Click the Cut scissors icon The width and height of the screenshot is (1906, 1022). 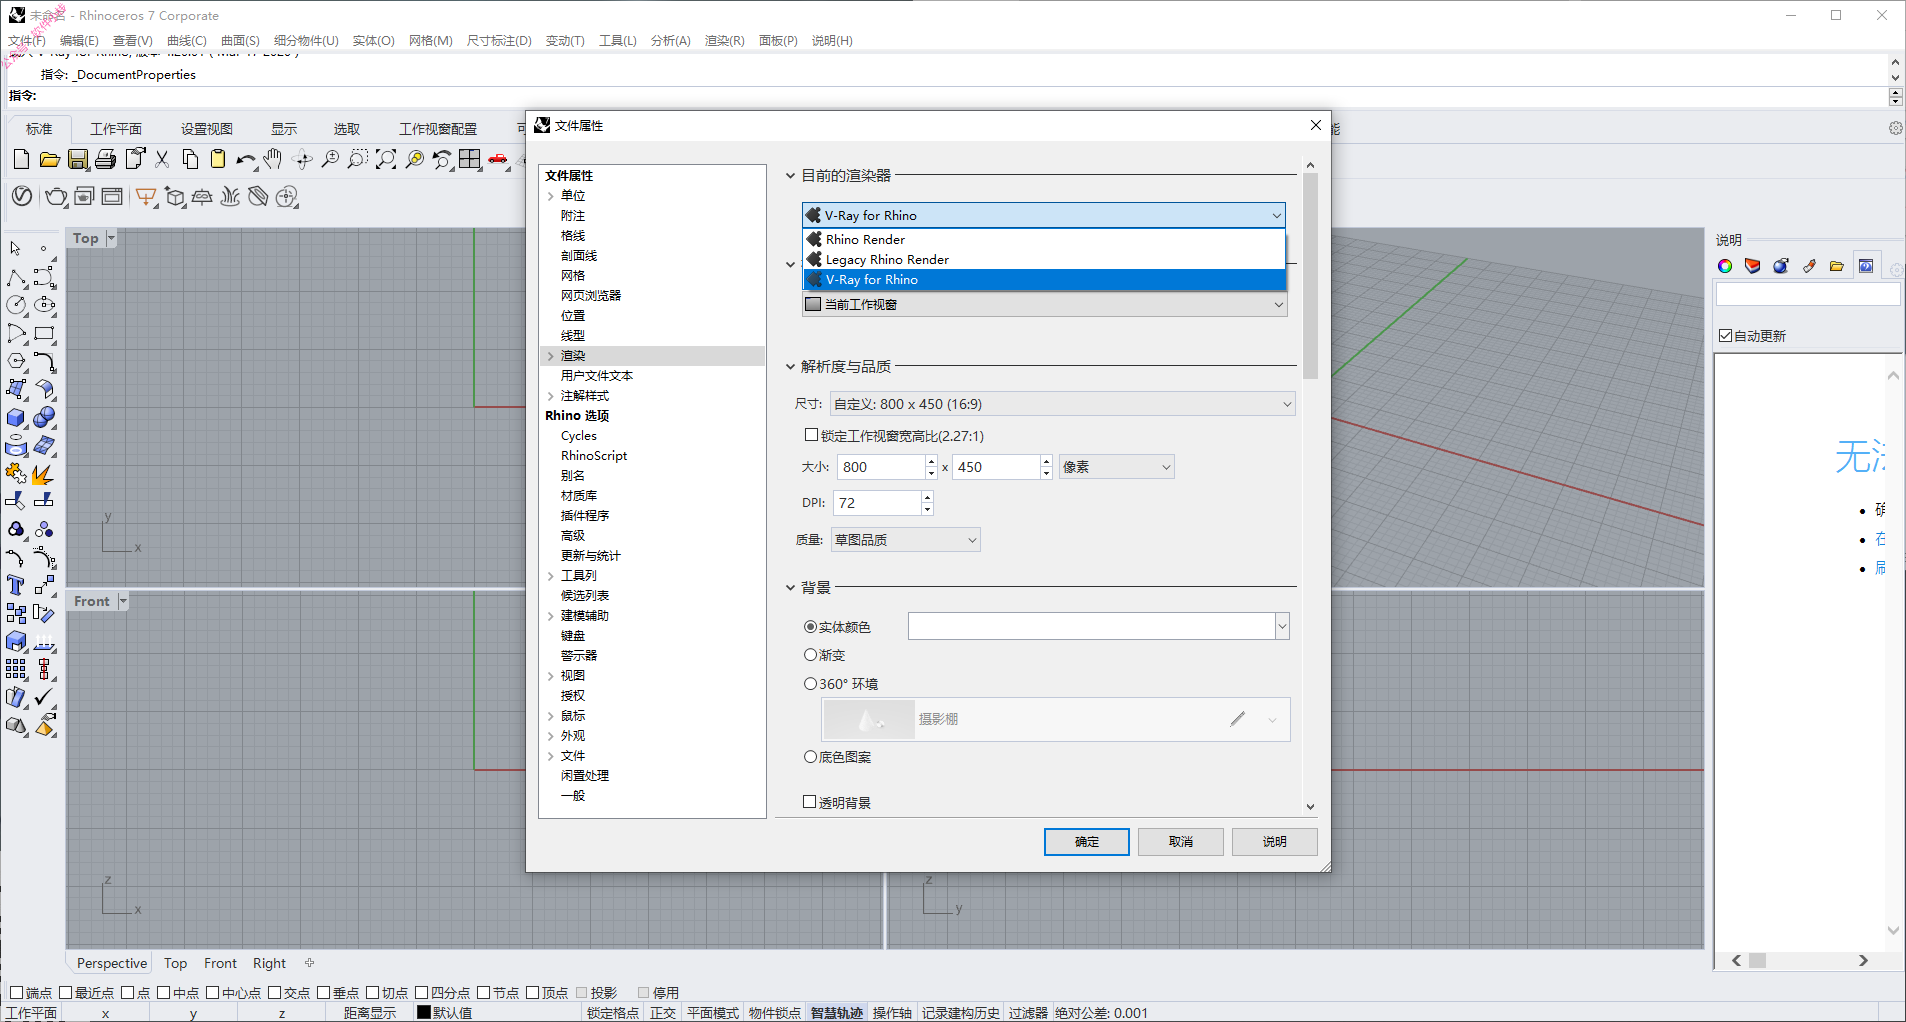162,160
